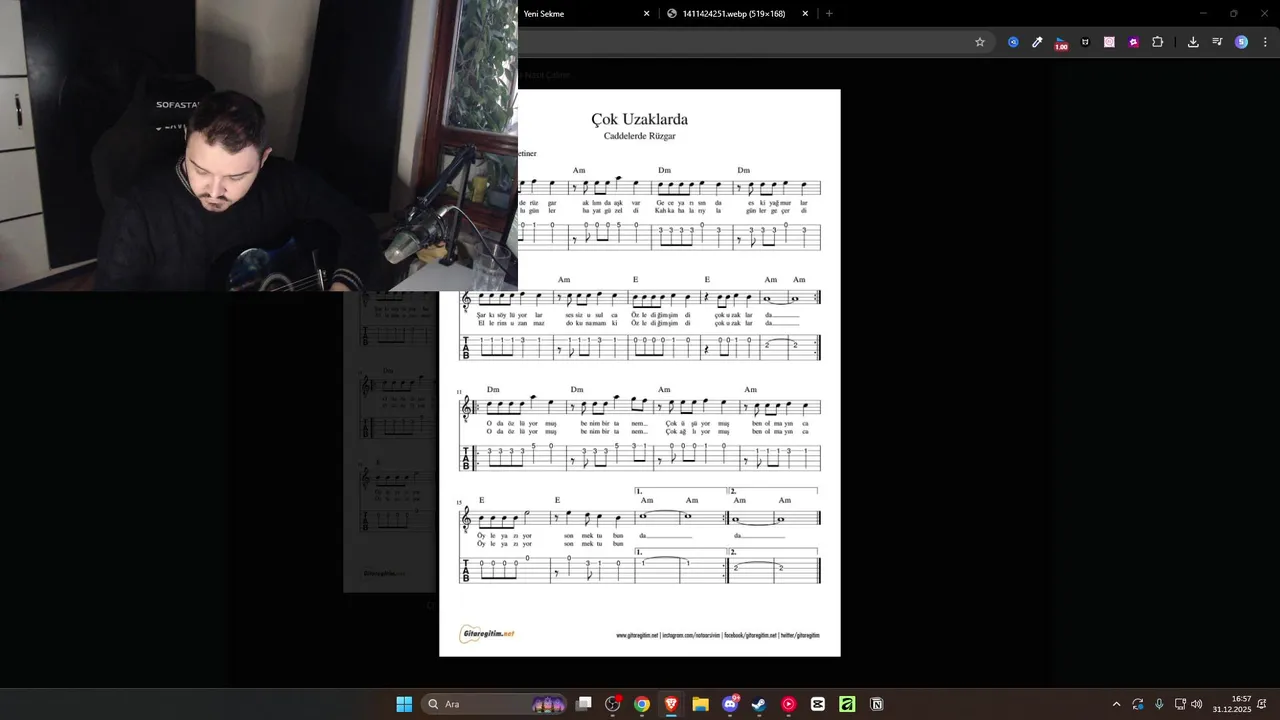Open the pink square extension icon
This screenshot has width=1280, height=720.
click(x=1109, y=42)
